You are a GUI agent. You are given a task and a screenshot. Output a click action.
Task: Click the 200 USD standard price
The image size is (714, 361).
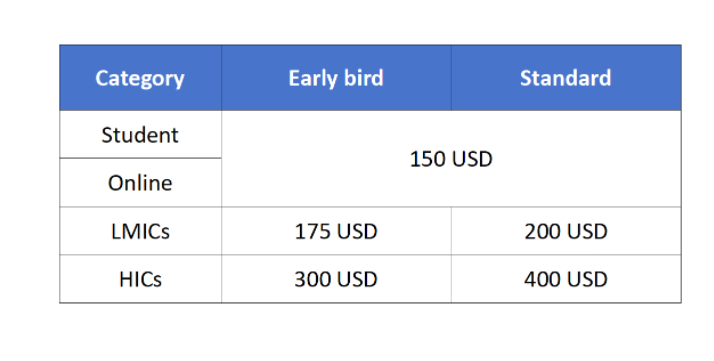click(566, 231)
